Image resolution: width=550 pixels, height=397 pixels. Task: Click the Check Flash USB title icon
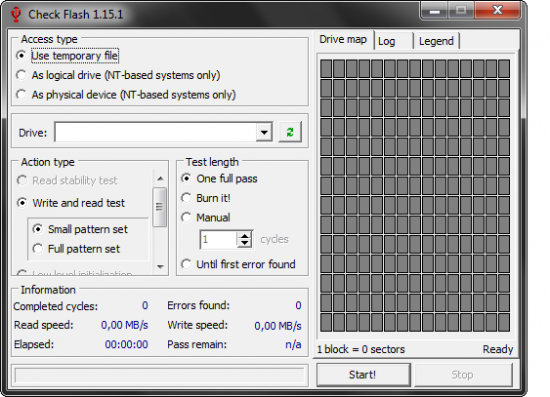point(16,15)
